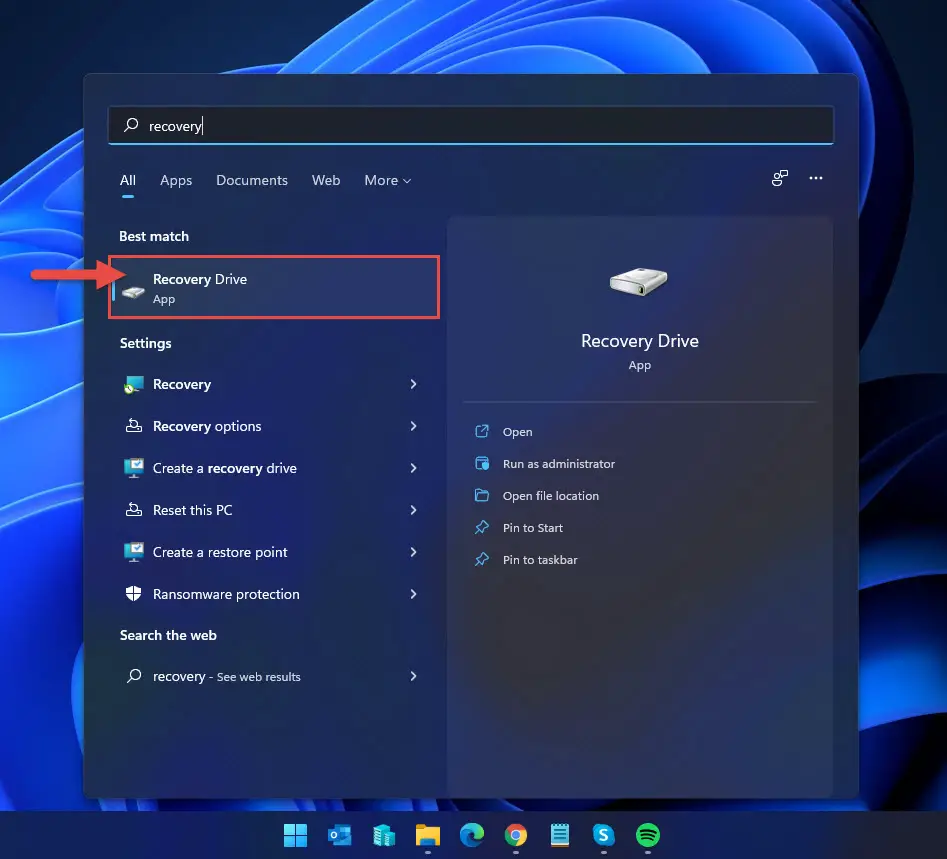Open Recovery options setting
This screenshot has width=947, height=859.
tap(271, 426)
